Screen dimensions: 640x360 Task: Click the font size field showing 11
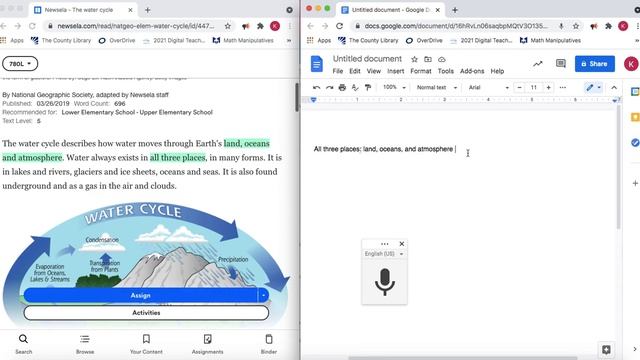click(x=533, y=87)
